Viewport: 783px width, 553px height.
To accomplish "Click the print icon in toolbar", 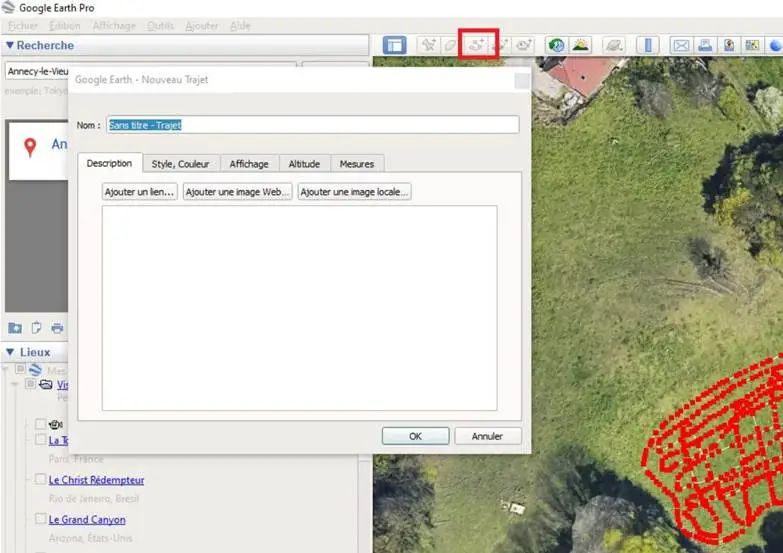I will 705,44.
